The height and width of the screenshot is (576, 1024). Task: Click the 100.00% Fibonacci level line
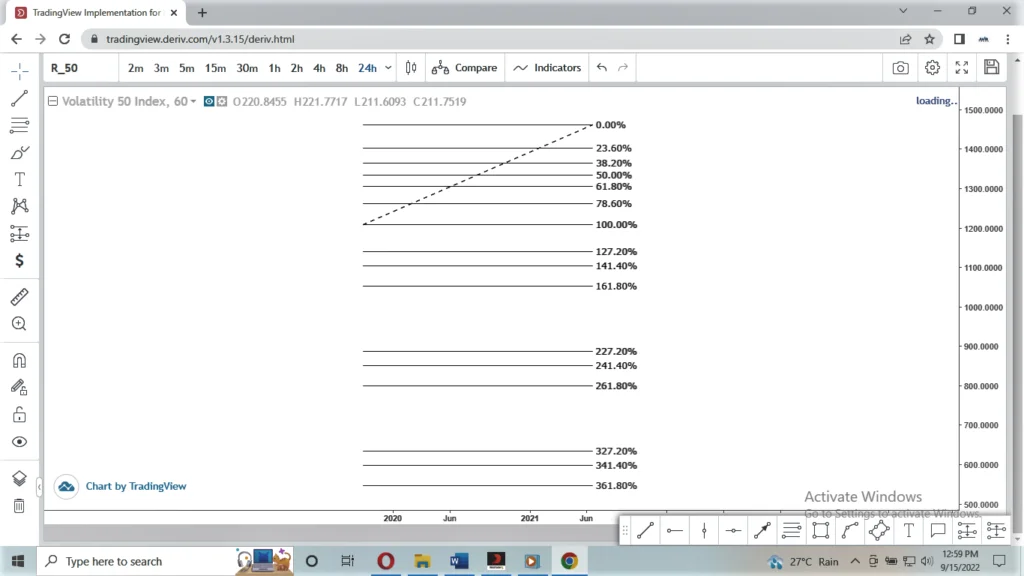coord(477,225)
